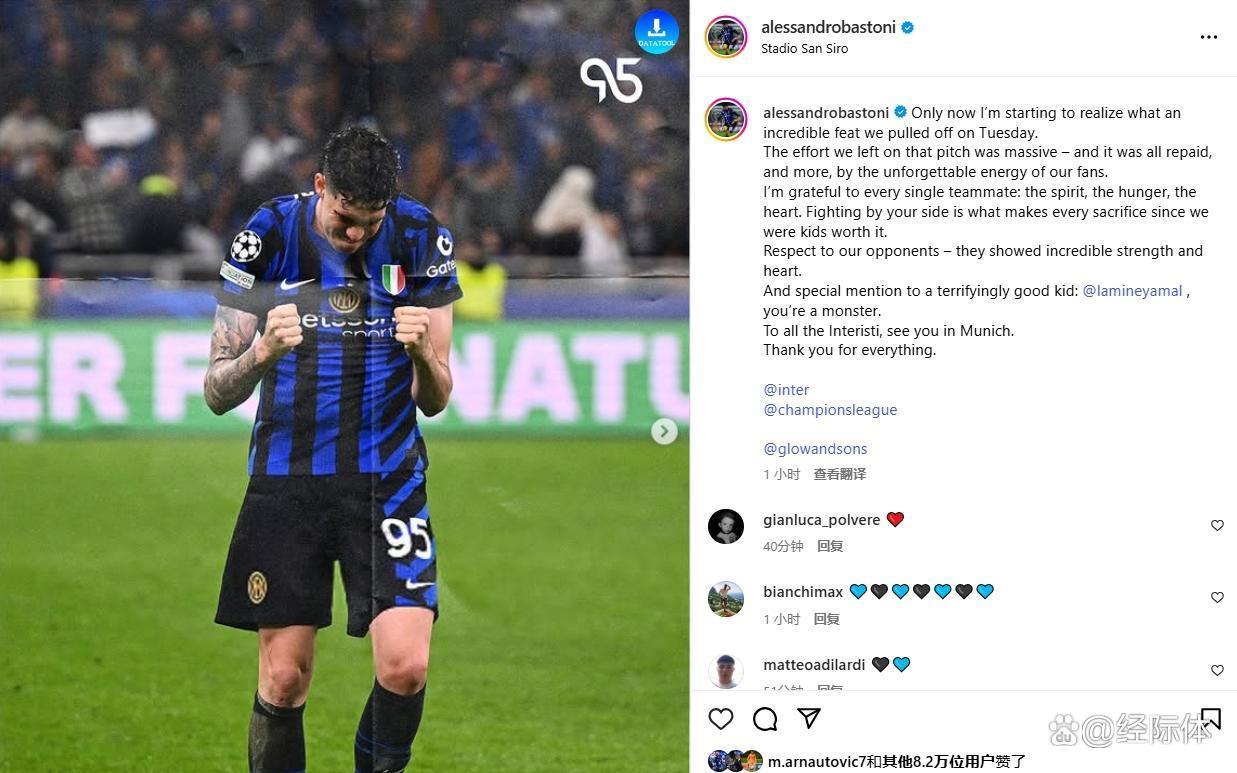
Task: Advance to next photo with arrow
Action: (664, 431)
